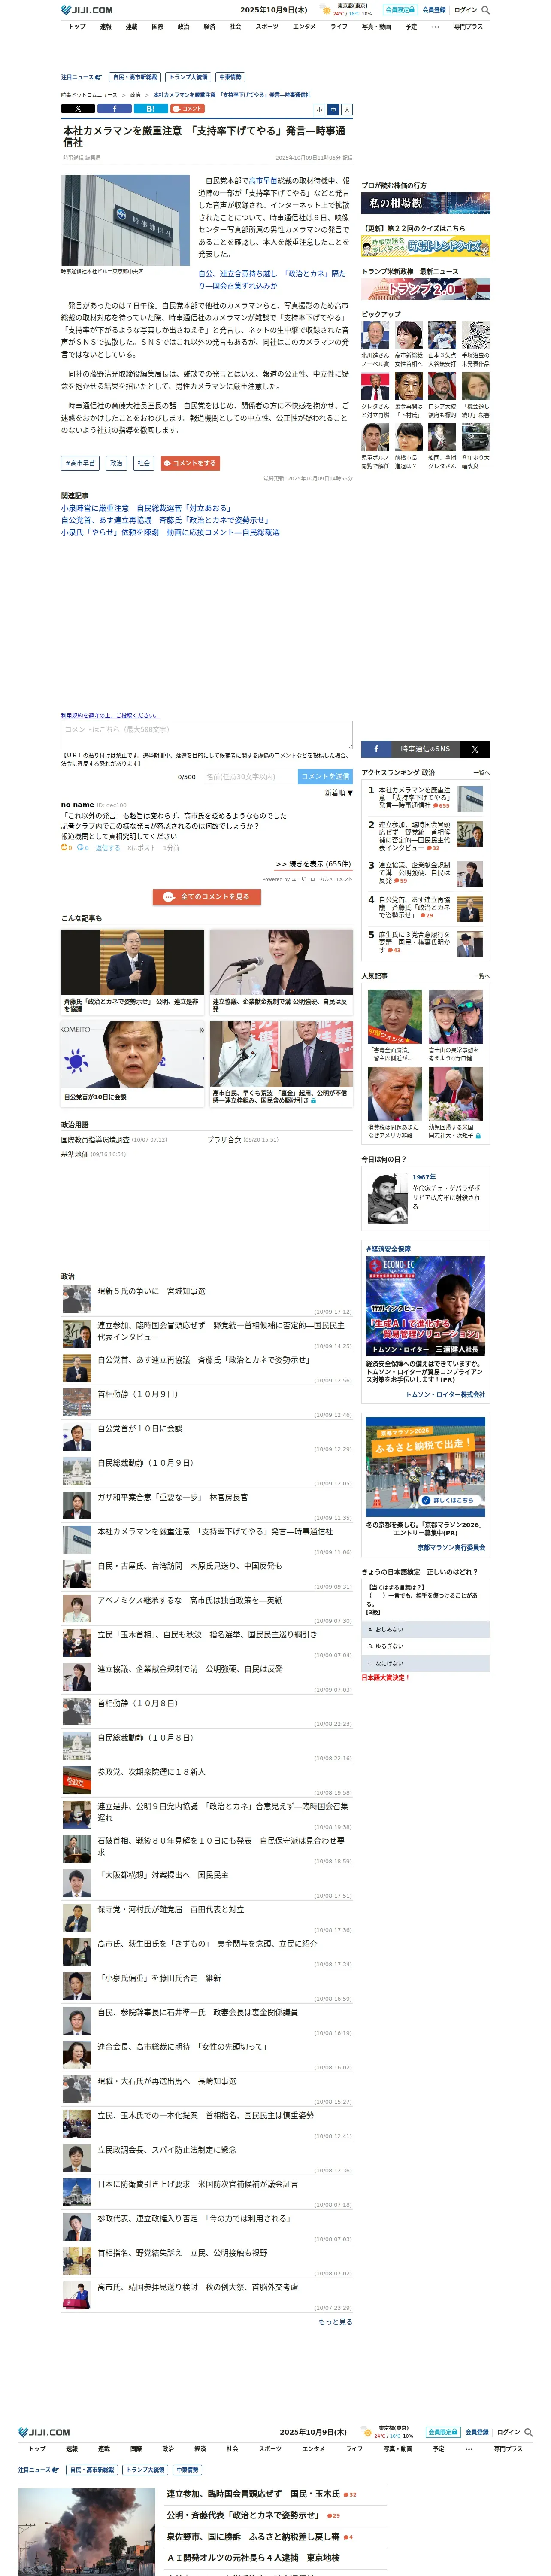The height and width of the screenshot is (2576, 551).
Task: Click the 時事通信 building article photo
Action: [125, 220]
